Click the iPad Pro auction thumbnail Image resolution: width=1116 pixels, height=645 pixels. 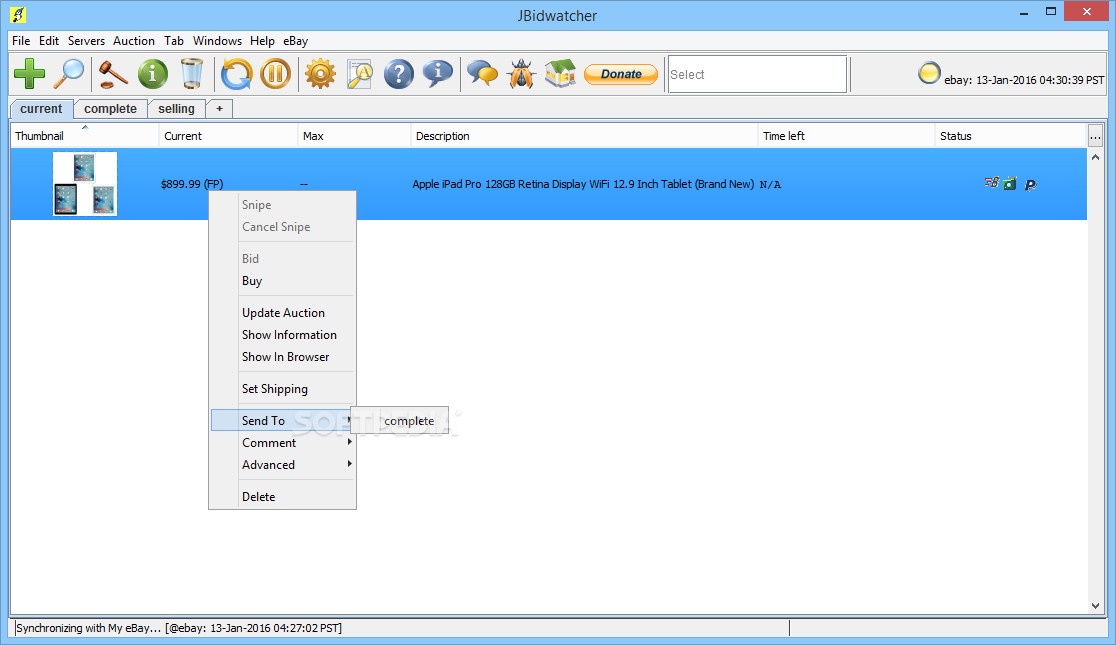click(x=85, y=184)
